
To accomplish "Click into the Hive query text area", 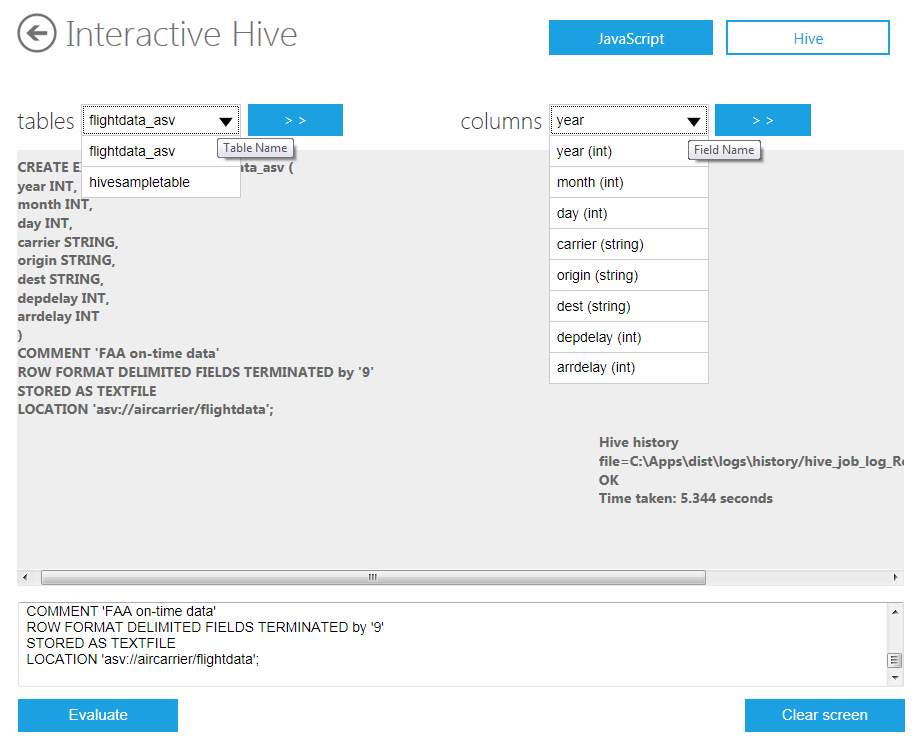I will pos(452,644).
